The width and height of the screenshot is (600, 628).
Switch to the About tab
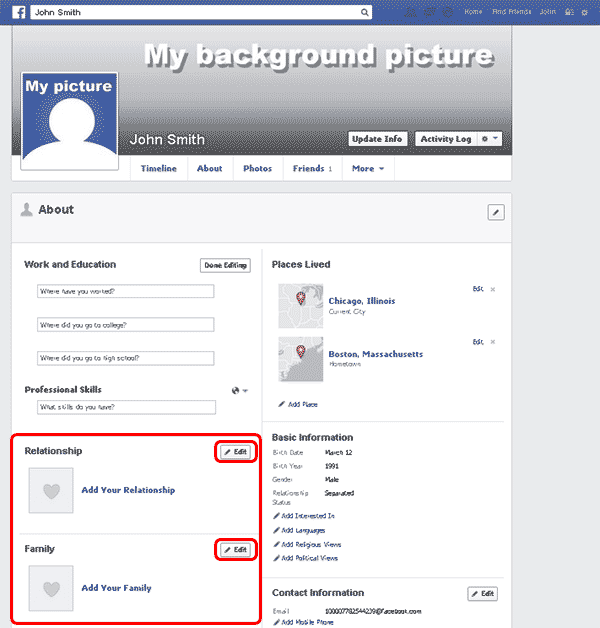[209, 169]
